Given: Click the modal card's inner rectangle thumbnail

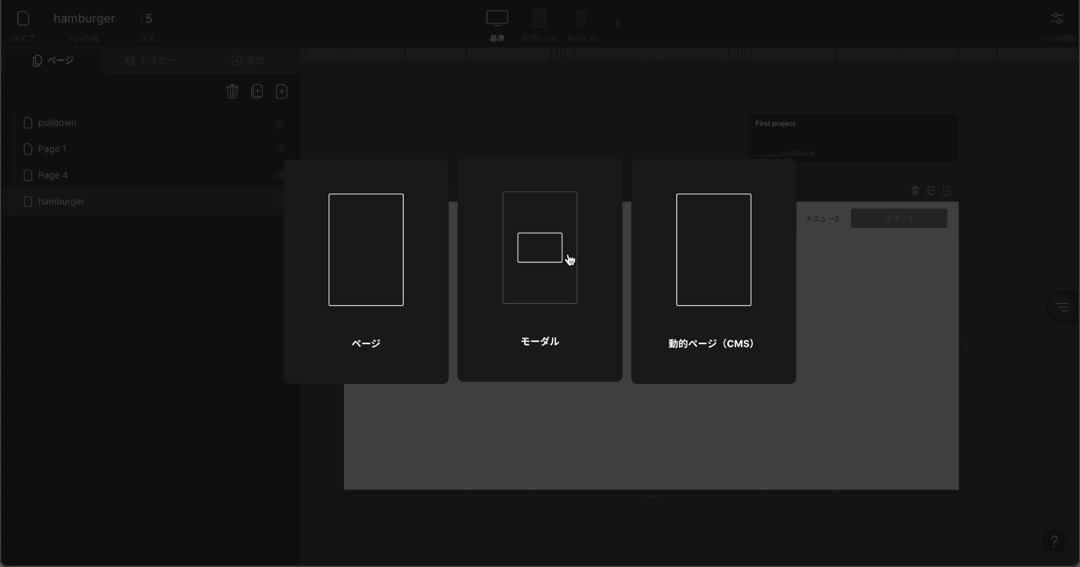Looking at the screenshot, I should [540, 247].
